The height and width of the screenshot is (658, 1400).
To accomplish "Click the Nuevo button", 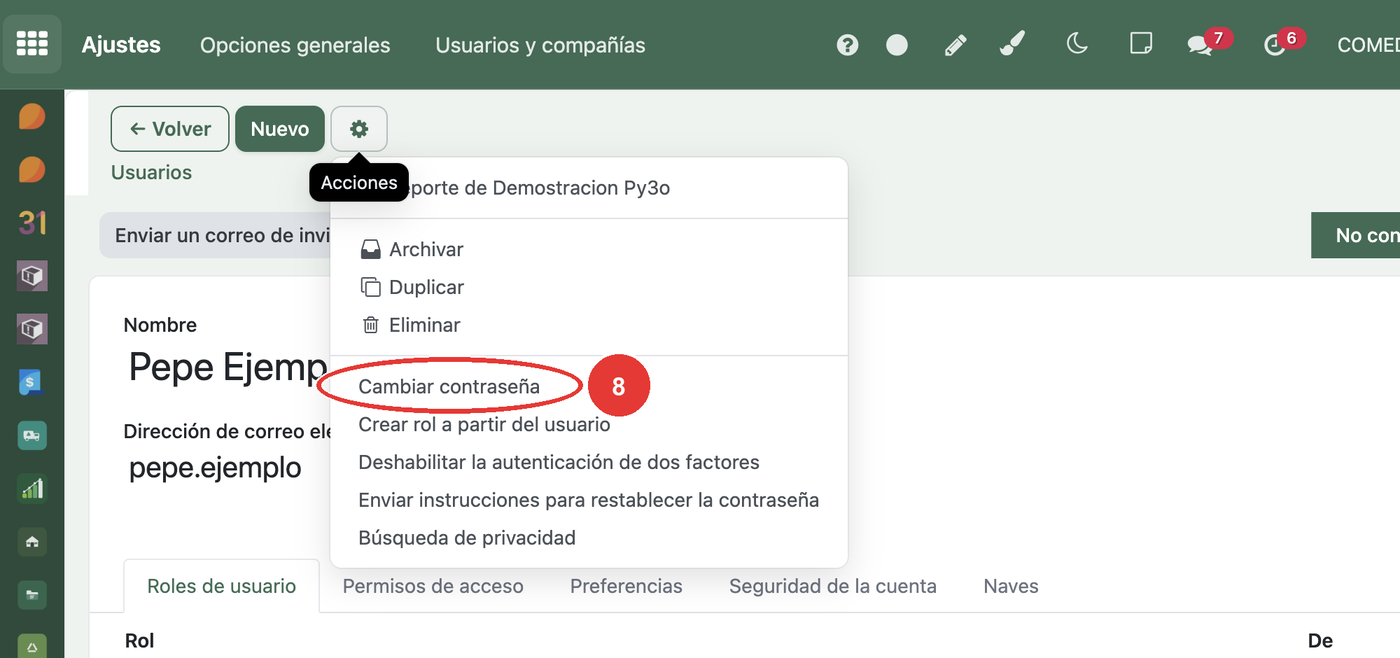I will pos(280,129).
